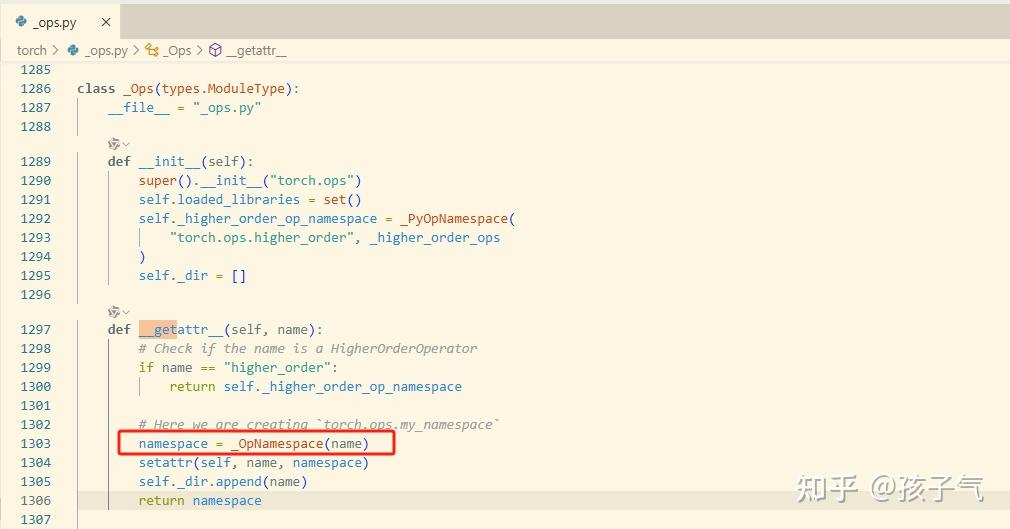Click the __getattr__ method cube icon
Viewport: 1010px width, 529px height.
coord(216,50)
